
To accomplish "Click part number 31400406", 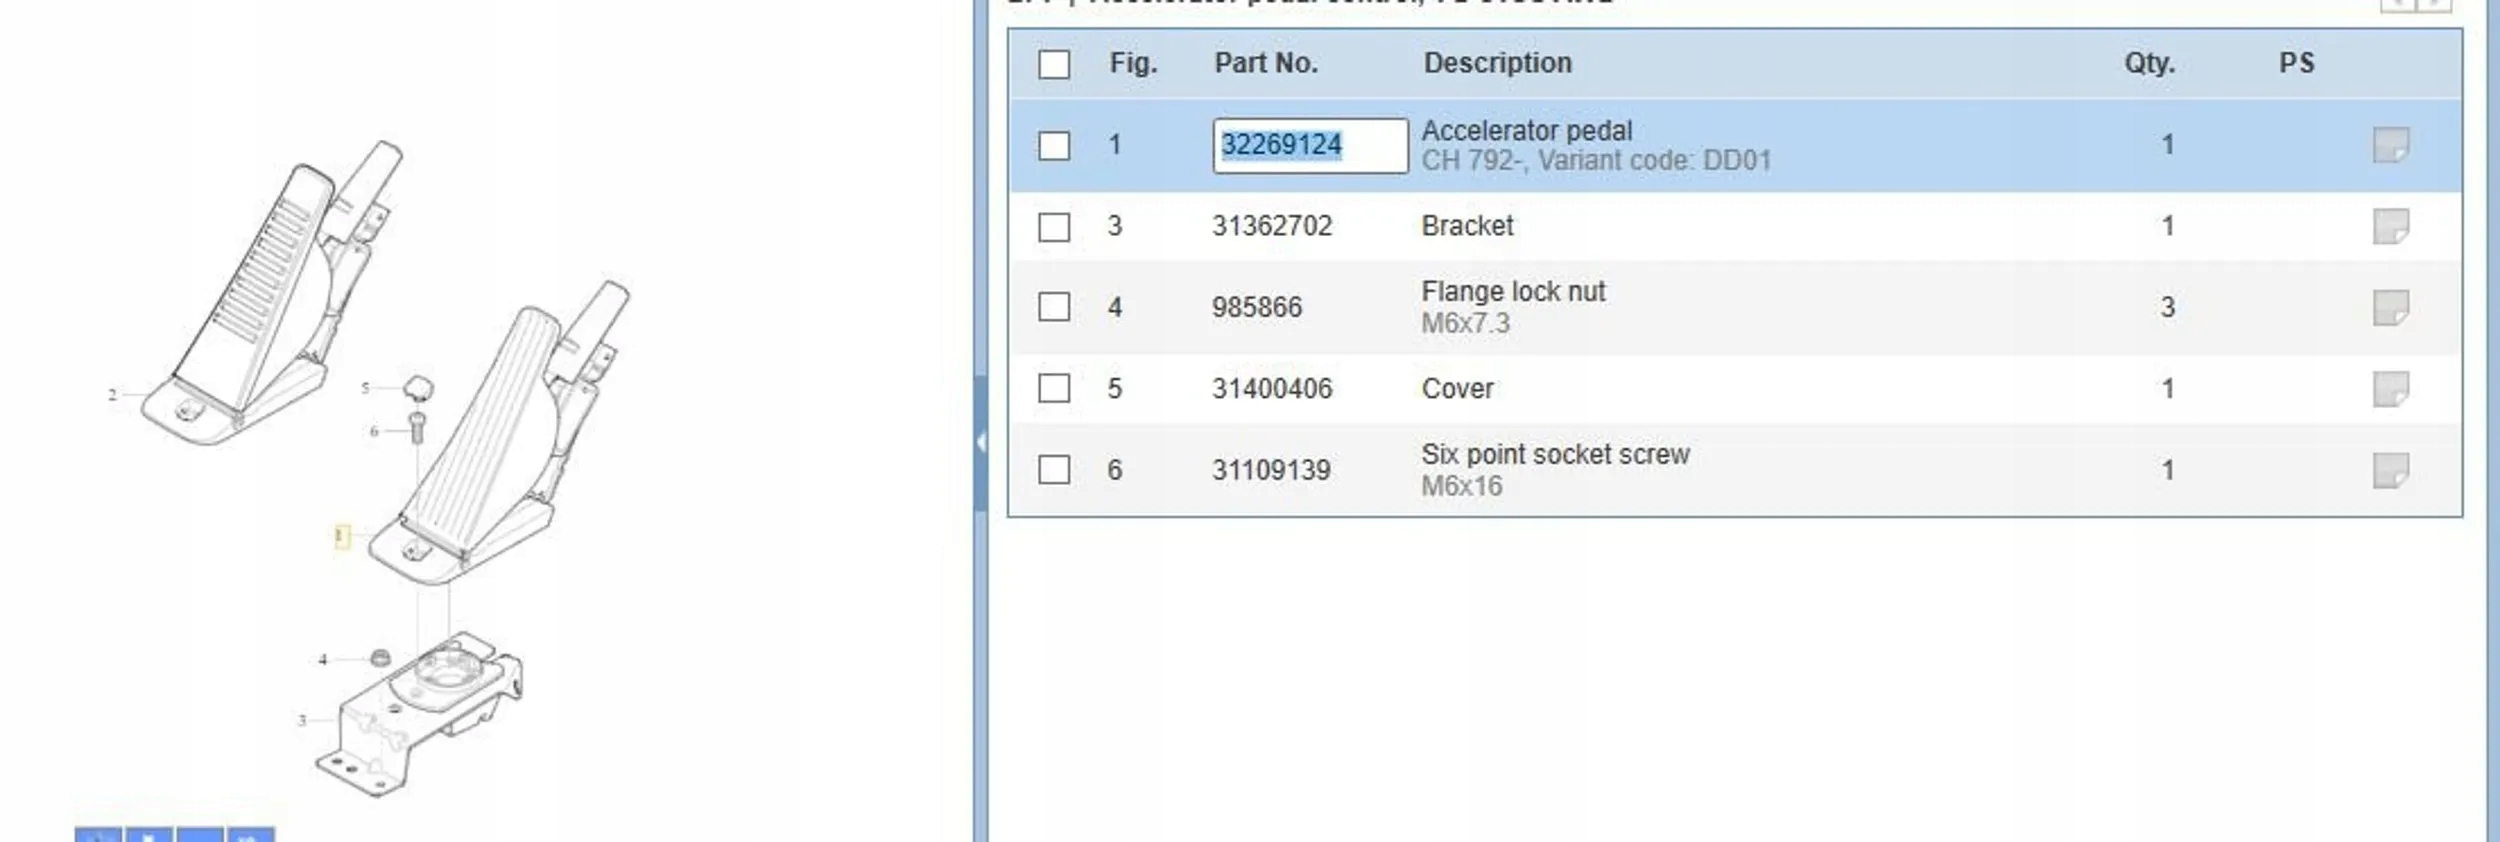I will click(1272, 389).
